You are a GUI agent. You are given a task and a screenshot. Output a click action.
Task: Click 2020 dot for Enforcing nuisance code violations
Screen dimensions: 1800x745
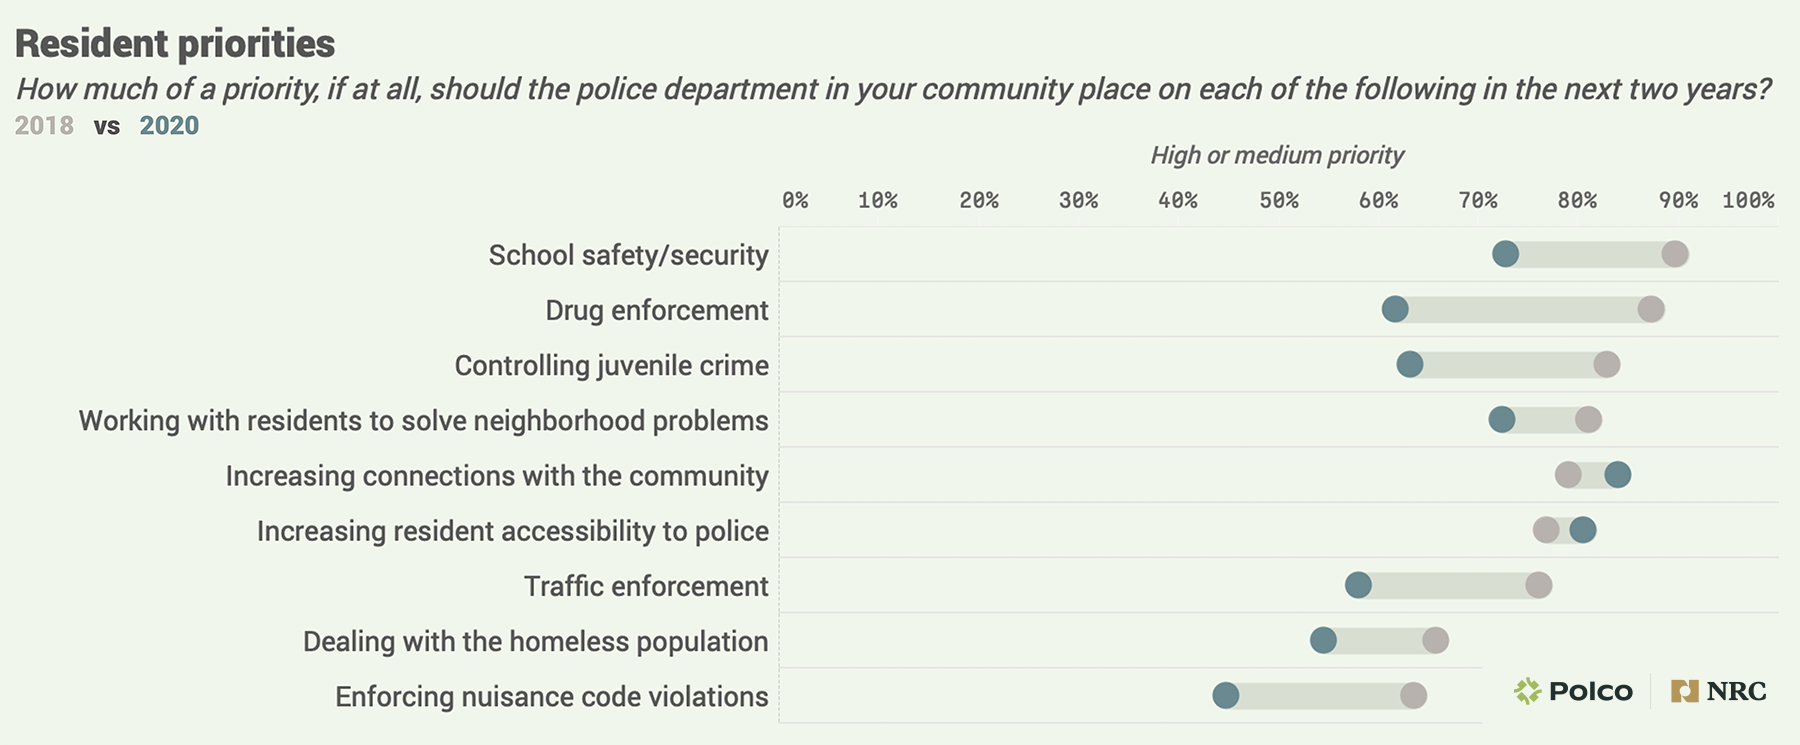click(x=1226, y=696)
